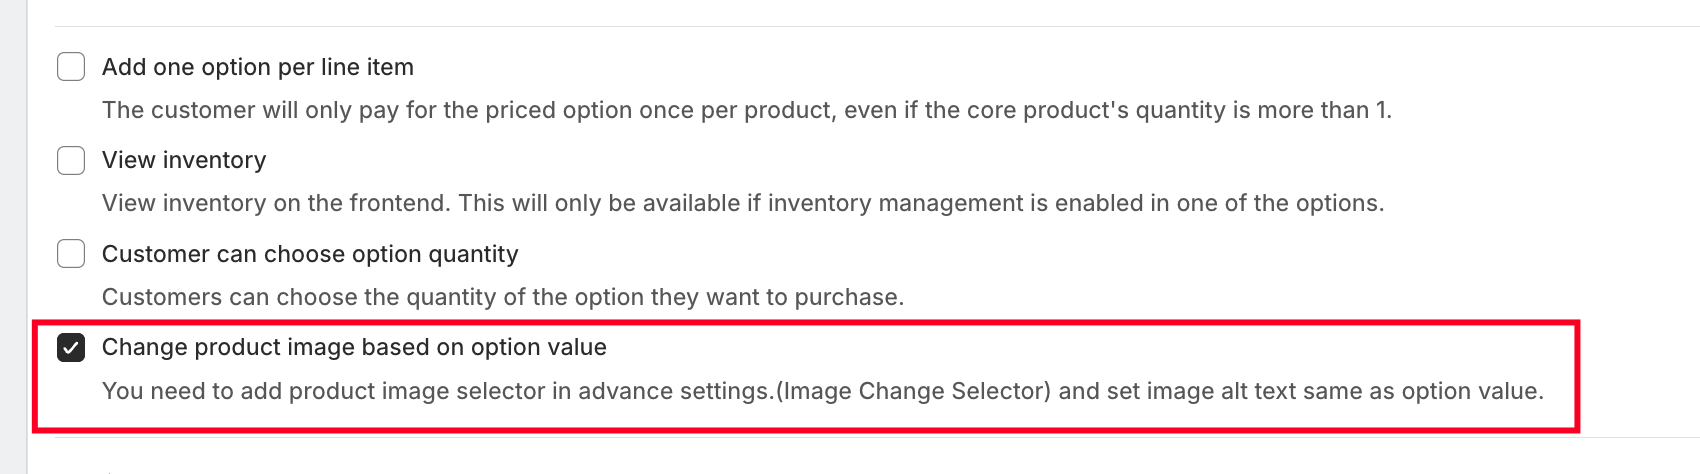
Task: Check the Customer can choose option quantity box
Action: [71, 254]
